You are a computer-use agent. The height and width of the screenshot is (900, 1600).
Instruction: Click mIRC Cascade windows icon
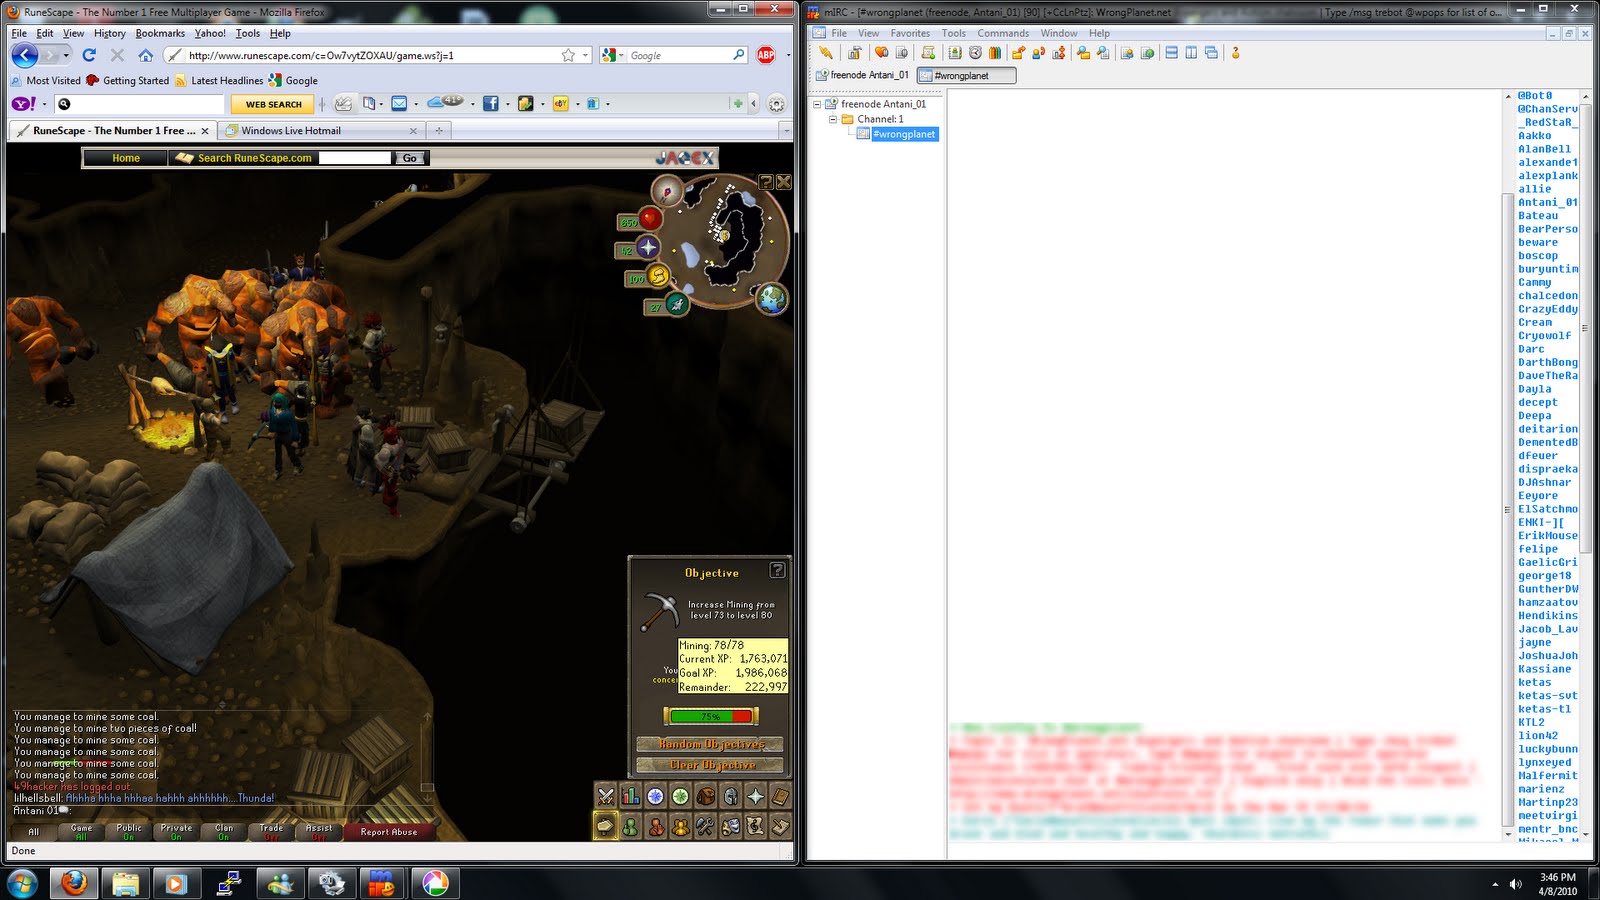(1211, 52)
